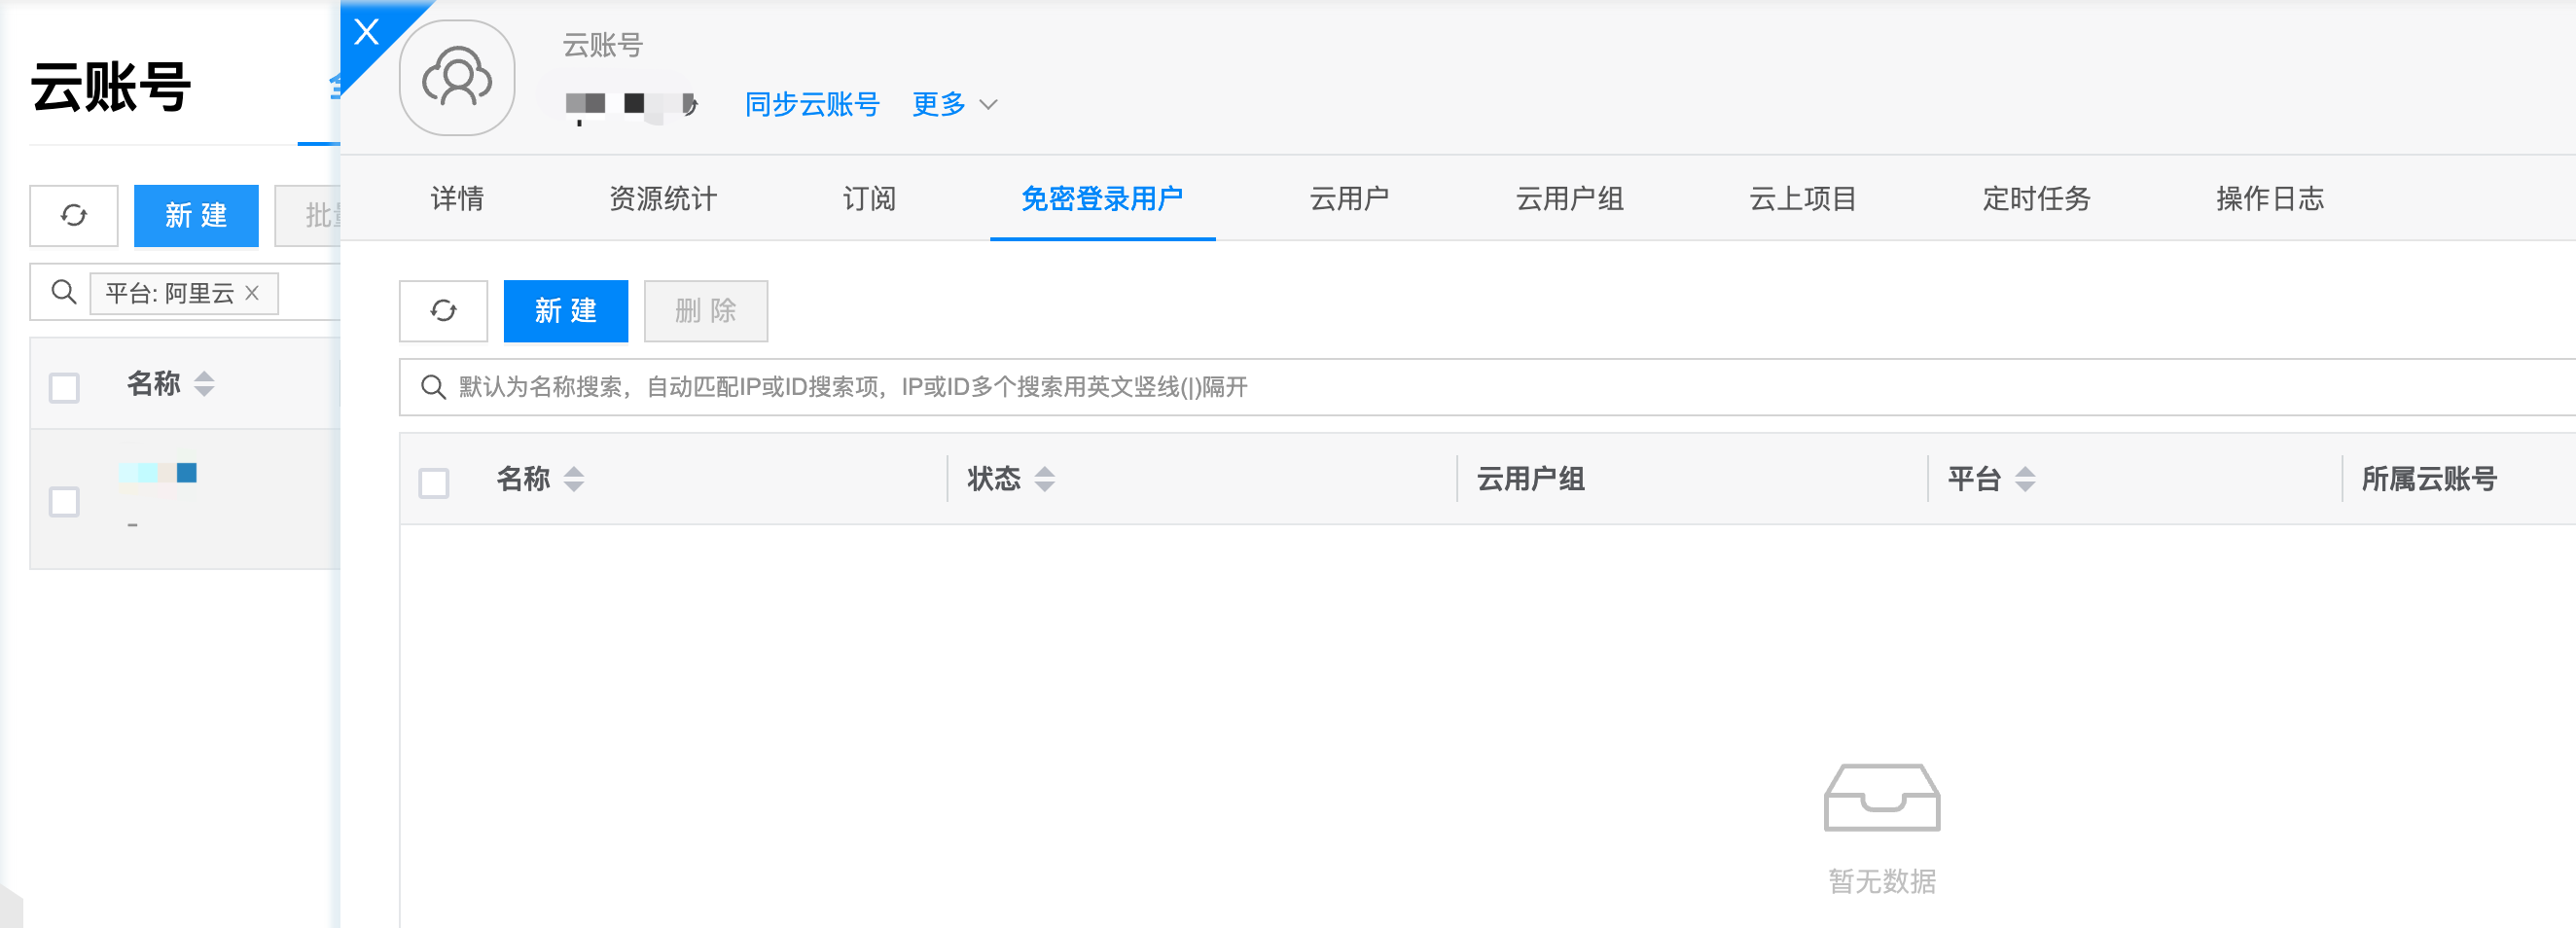Click the cloud account avatar icon
This screenshot has height=928, width=2576.
tap(457, 78)
